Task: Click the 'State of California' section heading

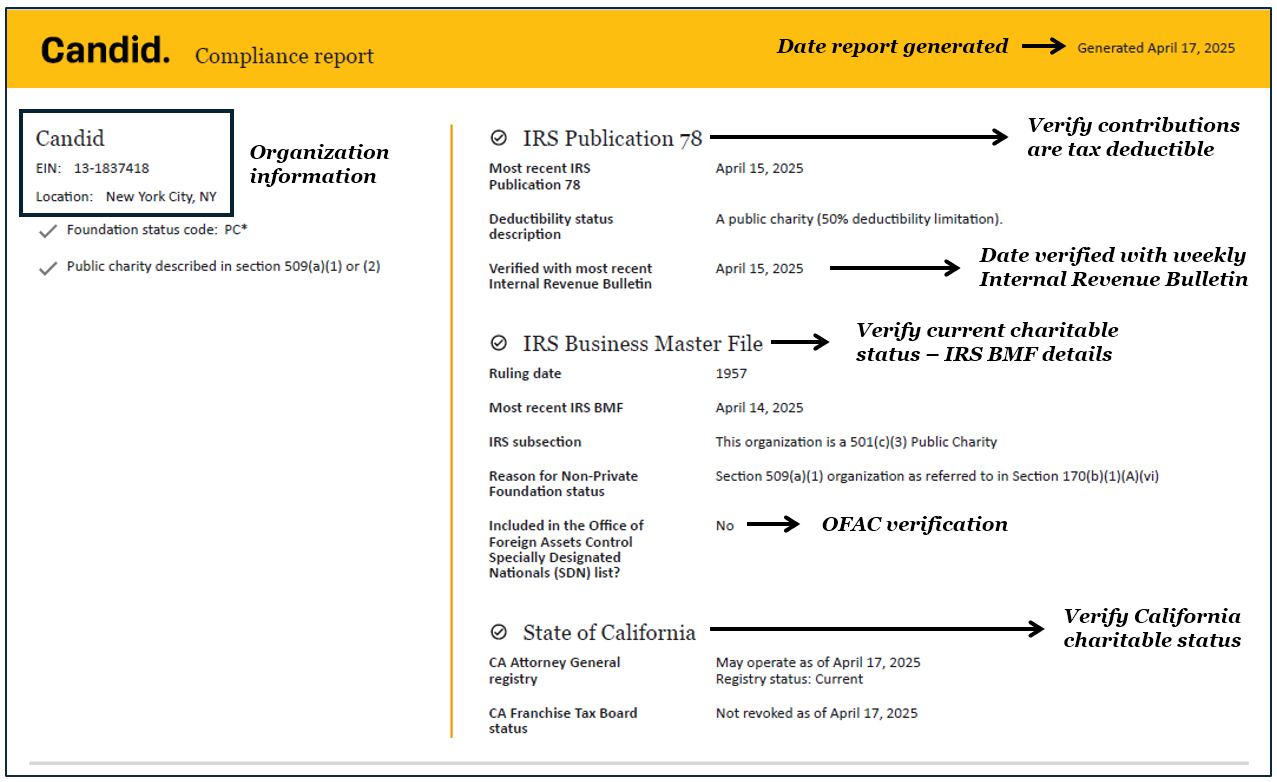Action: click(x=609, y=632)
